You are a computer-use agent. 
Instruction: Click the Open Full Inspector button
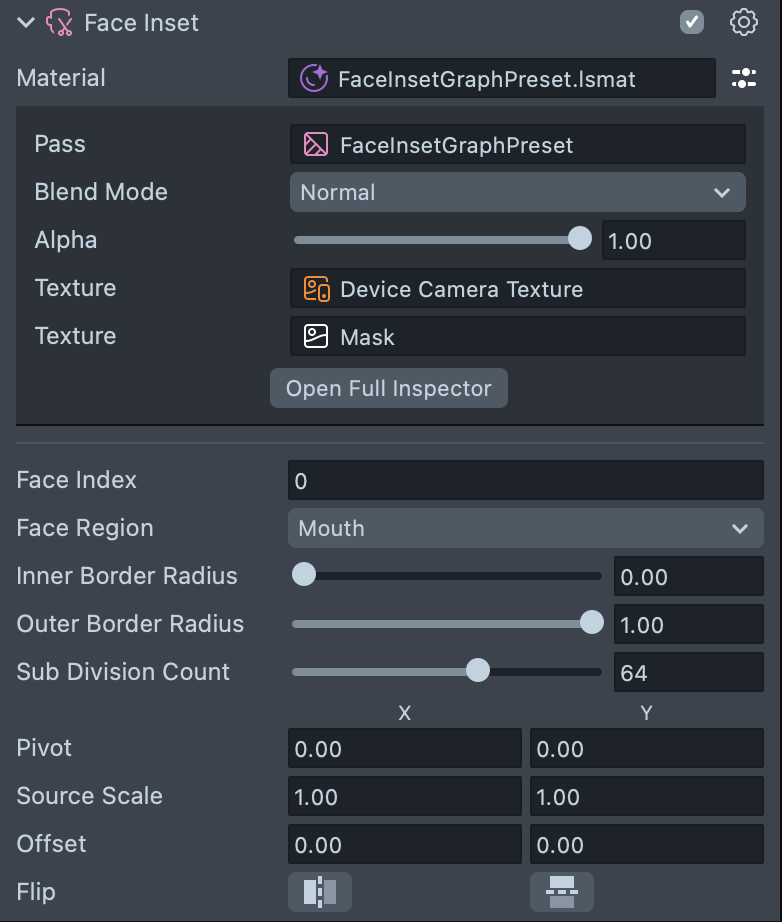tap(388, 388)
